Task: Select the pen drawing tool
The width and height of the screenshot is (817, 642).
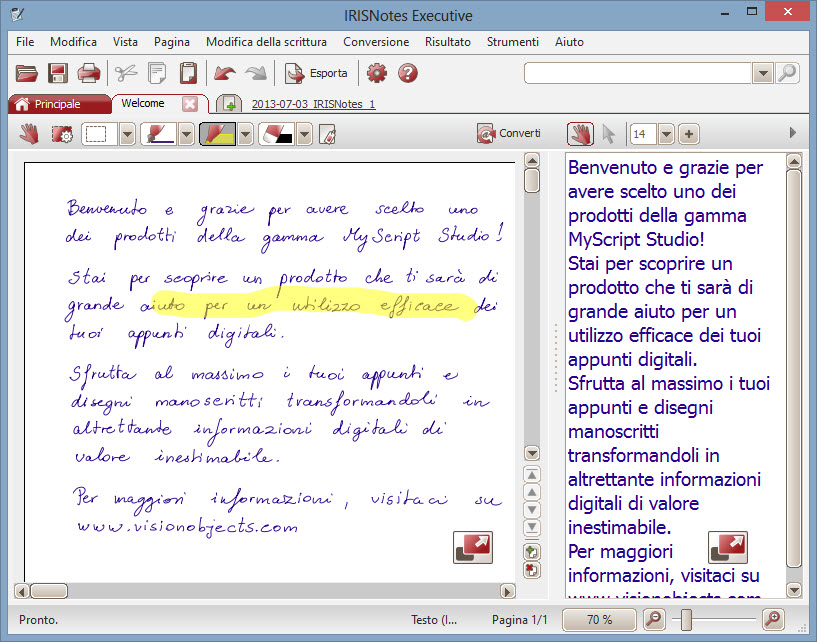Action: (158, 134)
